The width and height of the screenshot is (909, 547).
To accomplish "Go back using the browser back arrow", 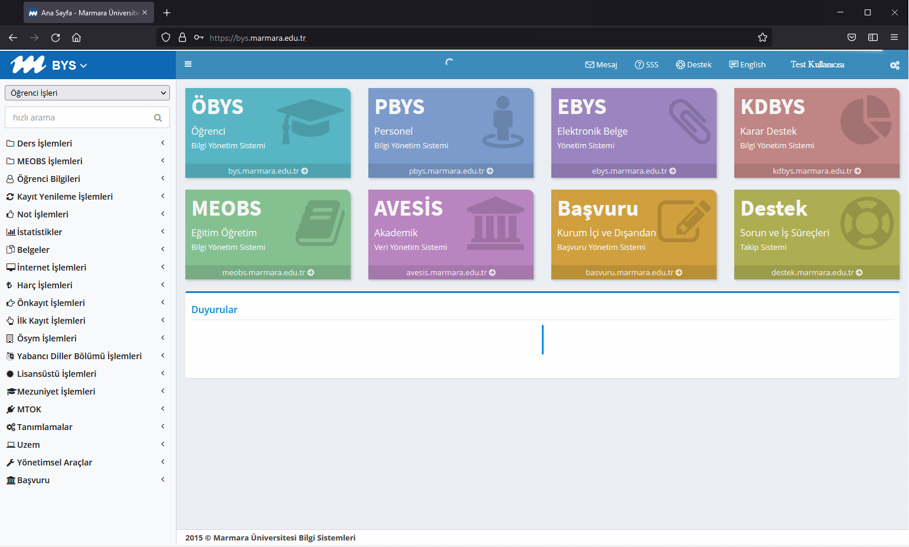I will click(13, 38).
